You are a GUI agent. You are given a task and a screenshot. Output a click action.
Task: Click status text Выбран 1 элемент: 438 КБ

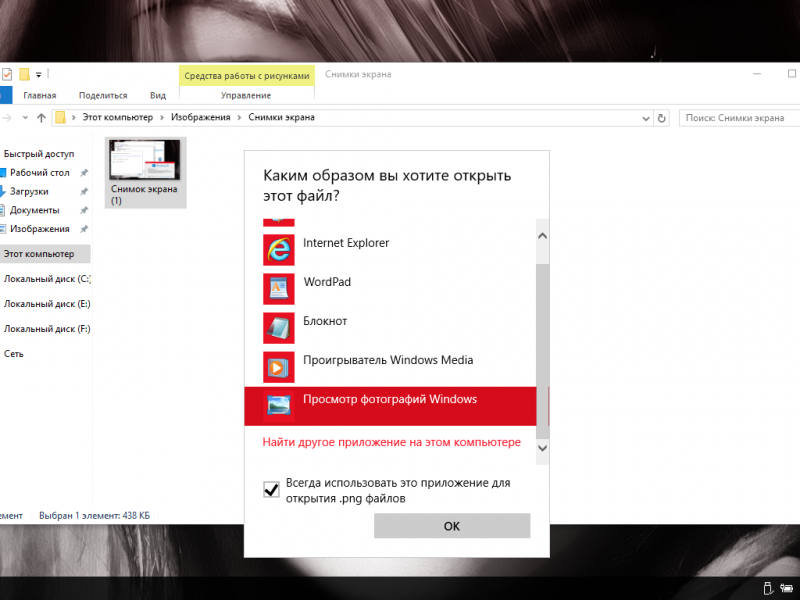click(x=94, y=516)
